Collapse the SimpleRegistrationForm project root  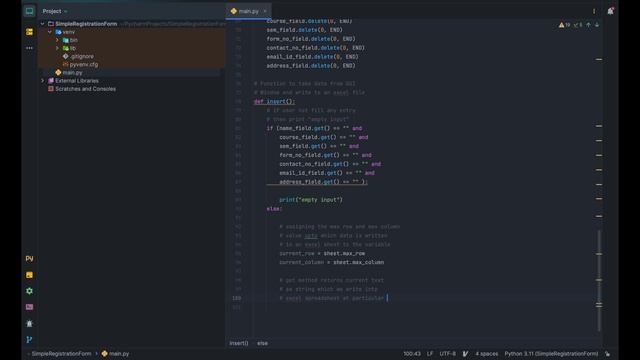tap(42, 24)
